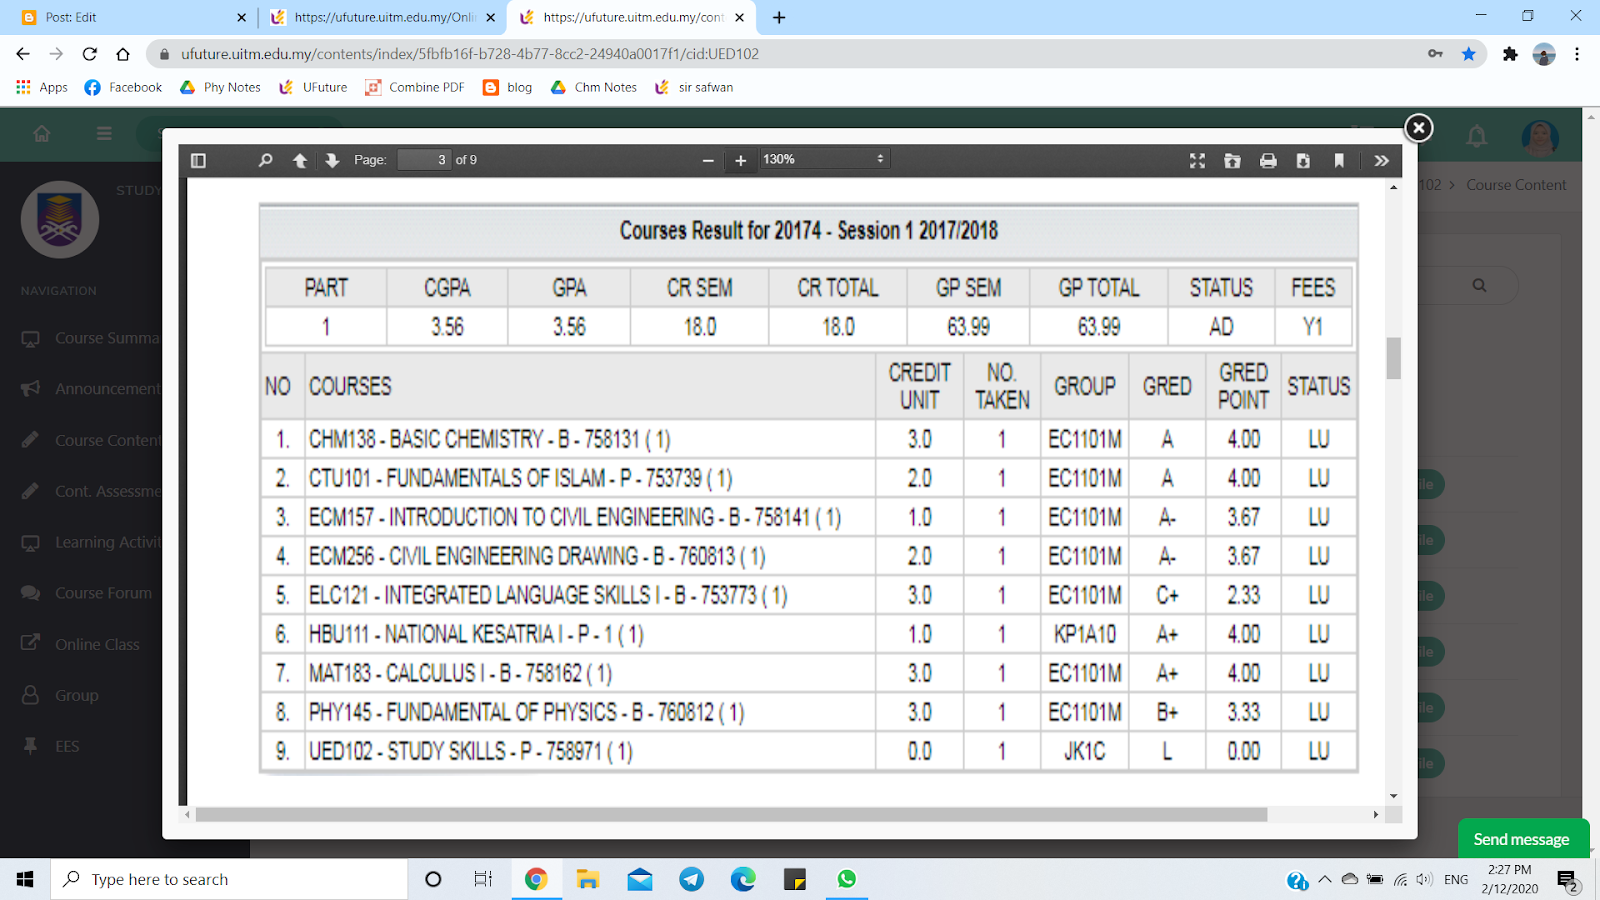Go to previous PDF page
1600x900 pixels.
pos(300,160)
